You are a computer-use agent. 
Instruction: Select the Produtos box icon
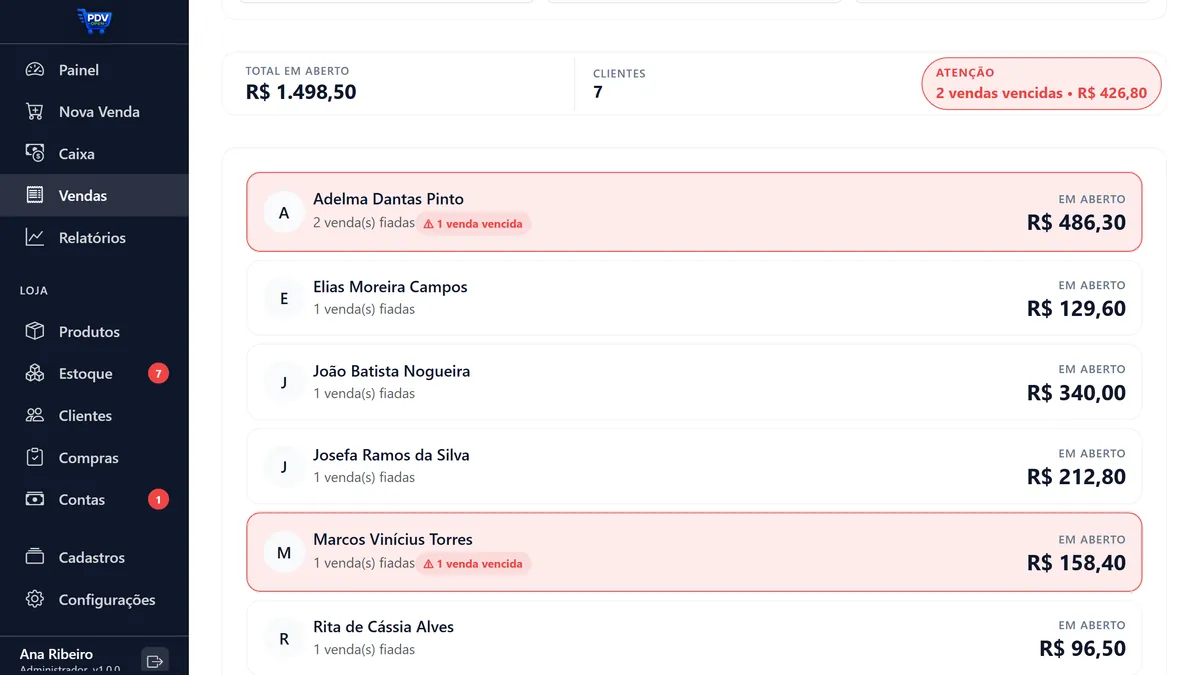[35, 332]
